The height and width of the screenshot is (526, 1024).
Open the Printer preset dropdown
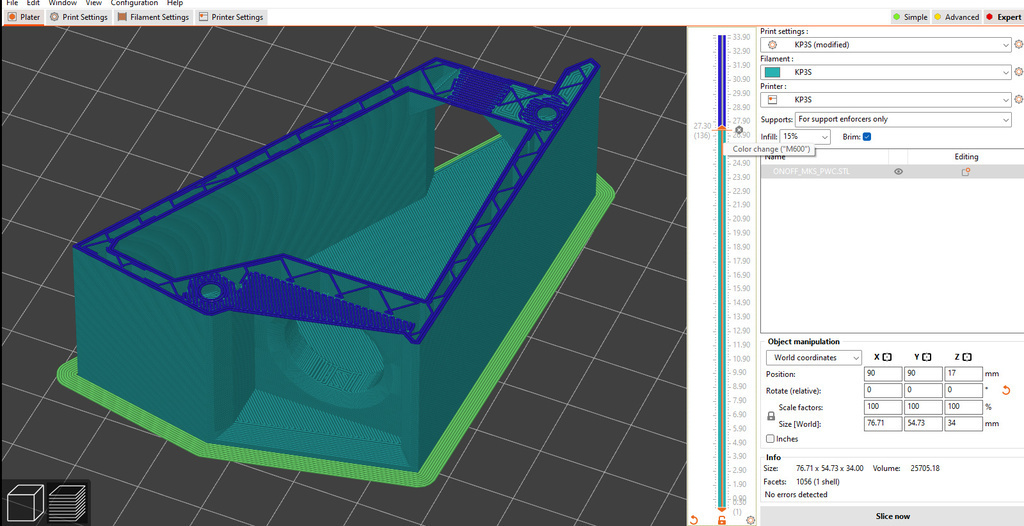(886, 99)
